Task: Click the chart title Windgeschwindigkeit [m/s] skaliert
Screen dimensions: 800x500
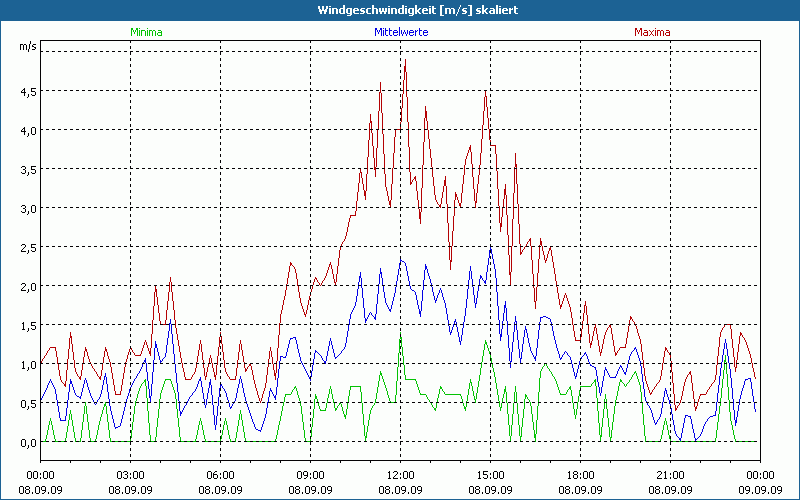Action: (417, 10)
